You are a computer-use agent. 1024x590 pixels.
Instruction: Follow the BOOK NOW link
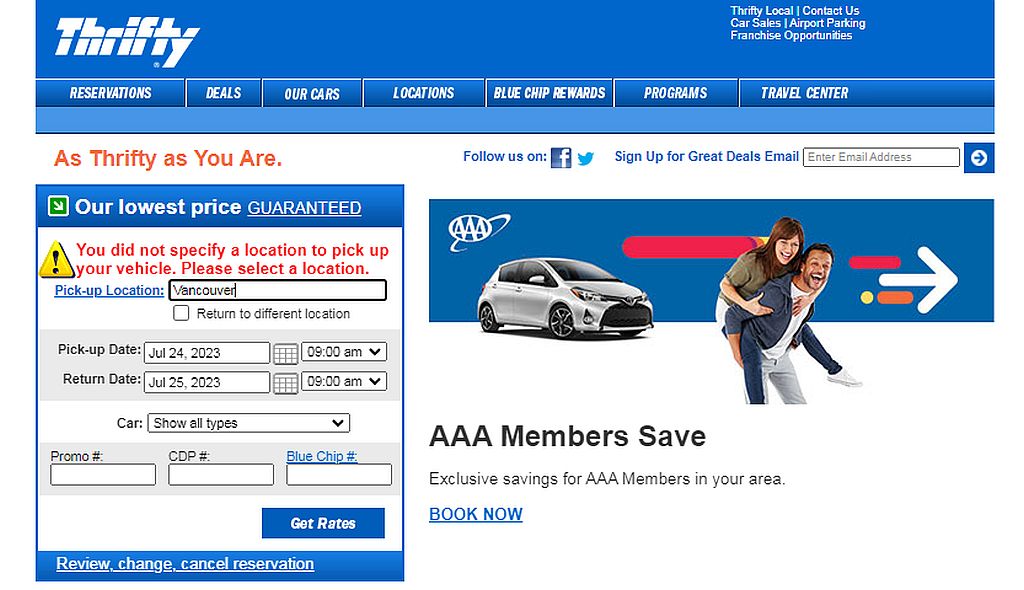(x=475, y=514)
